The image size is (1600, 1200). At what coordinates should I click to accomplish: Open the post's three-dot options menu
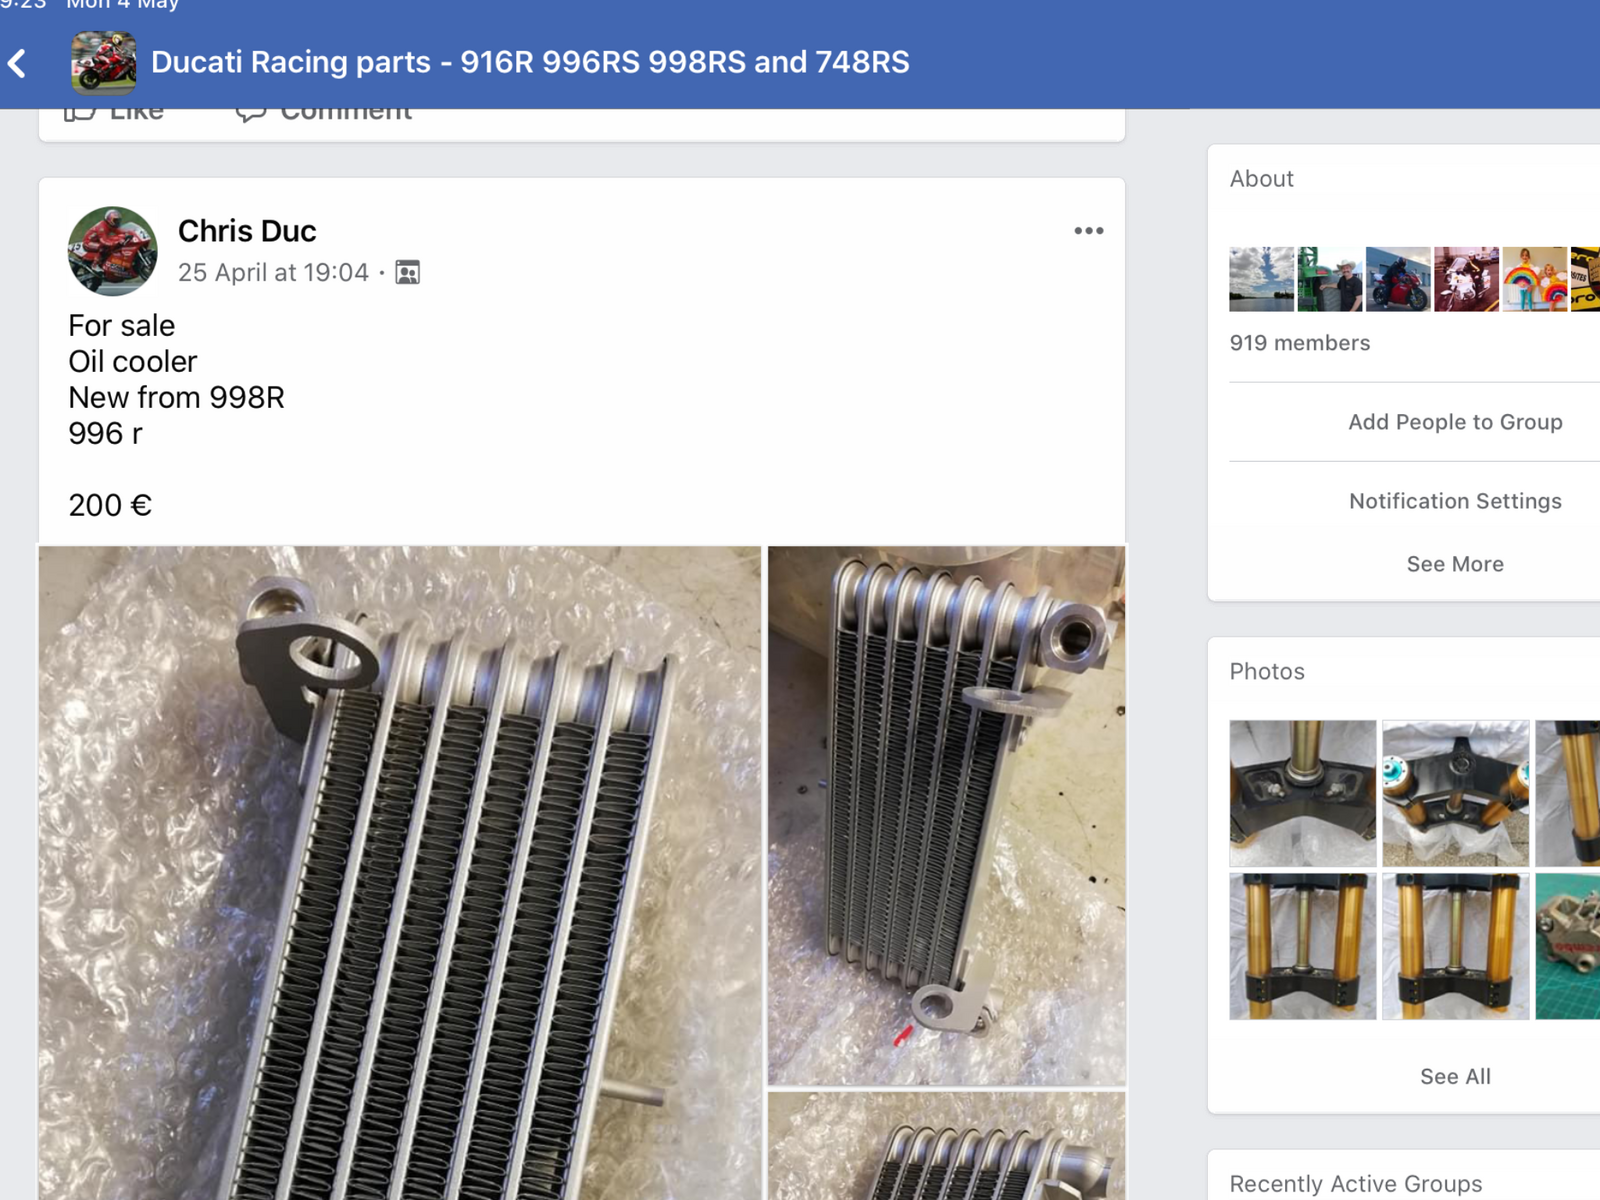pos(1089,231)
